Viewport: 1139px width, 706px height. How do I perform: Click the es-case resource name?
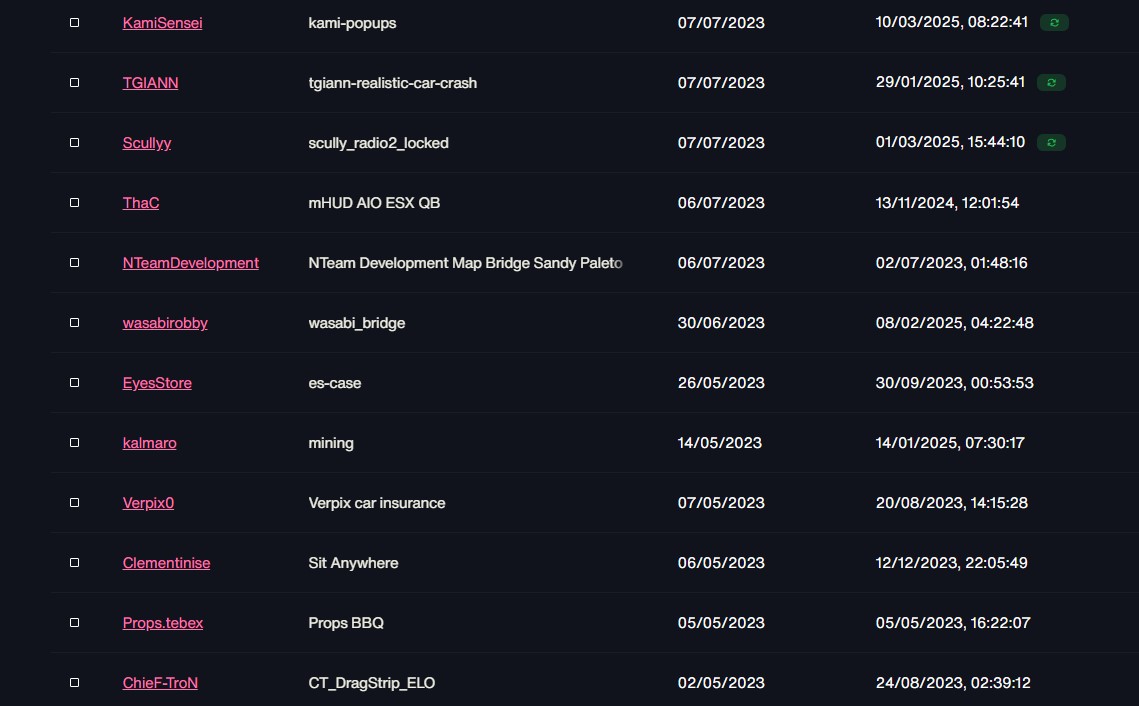(335, 383)
